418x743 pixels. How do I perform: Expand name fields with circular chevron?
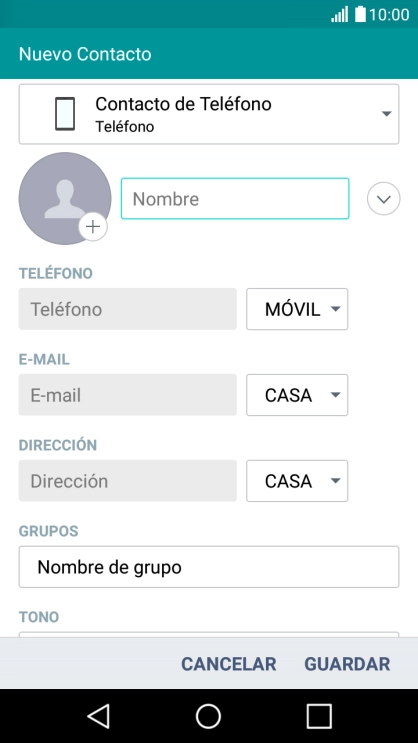coord(383,199)
